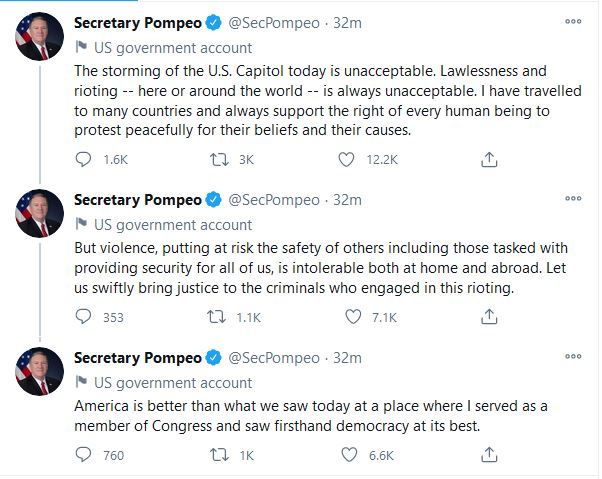Open Secretary Pompeo's profile from first tweet name

137,22
